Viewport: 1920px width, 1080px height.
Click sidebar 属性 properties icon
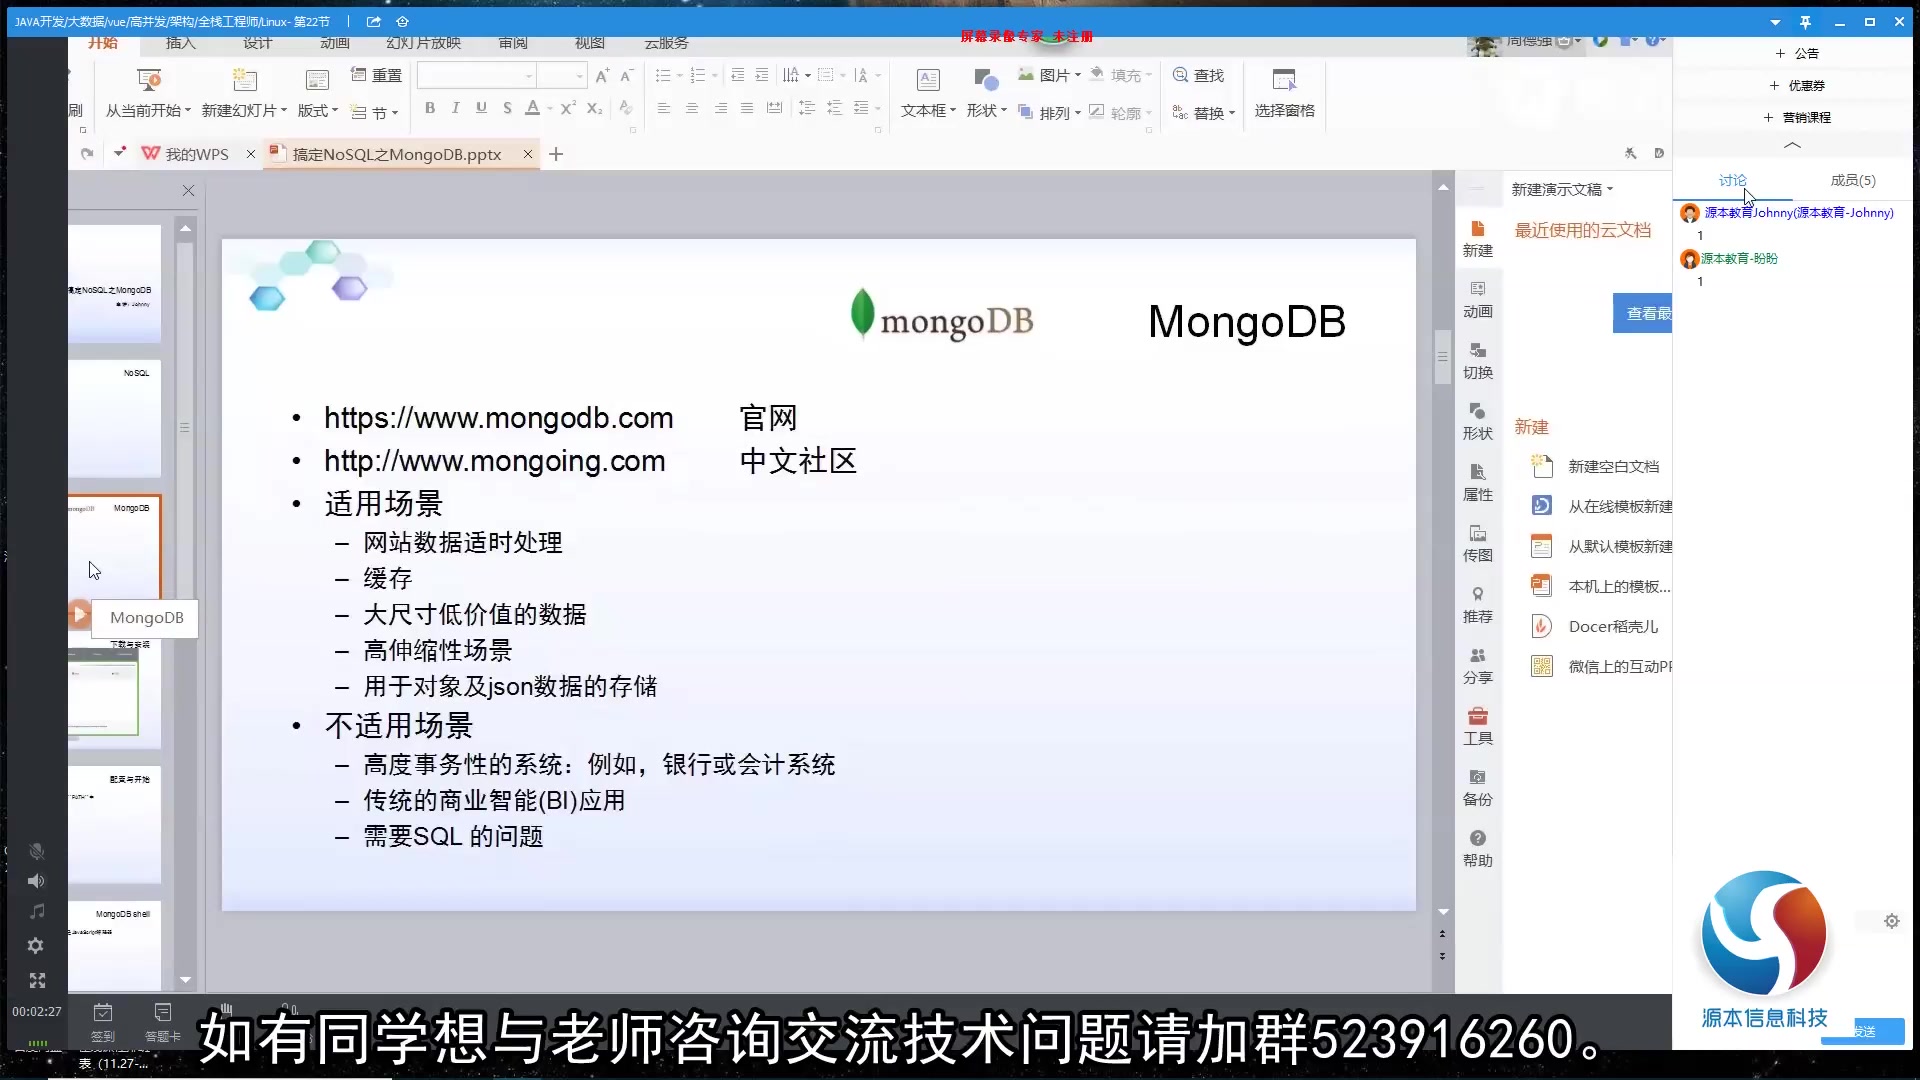[x=1477, y=483]
